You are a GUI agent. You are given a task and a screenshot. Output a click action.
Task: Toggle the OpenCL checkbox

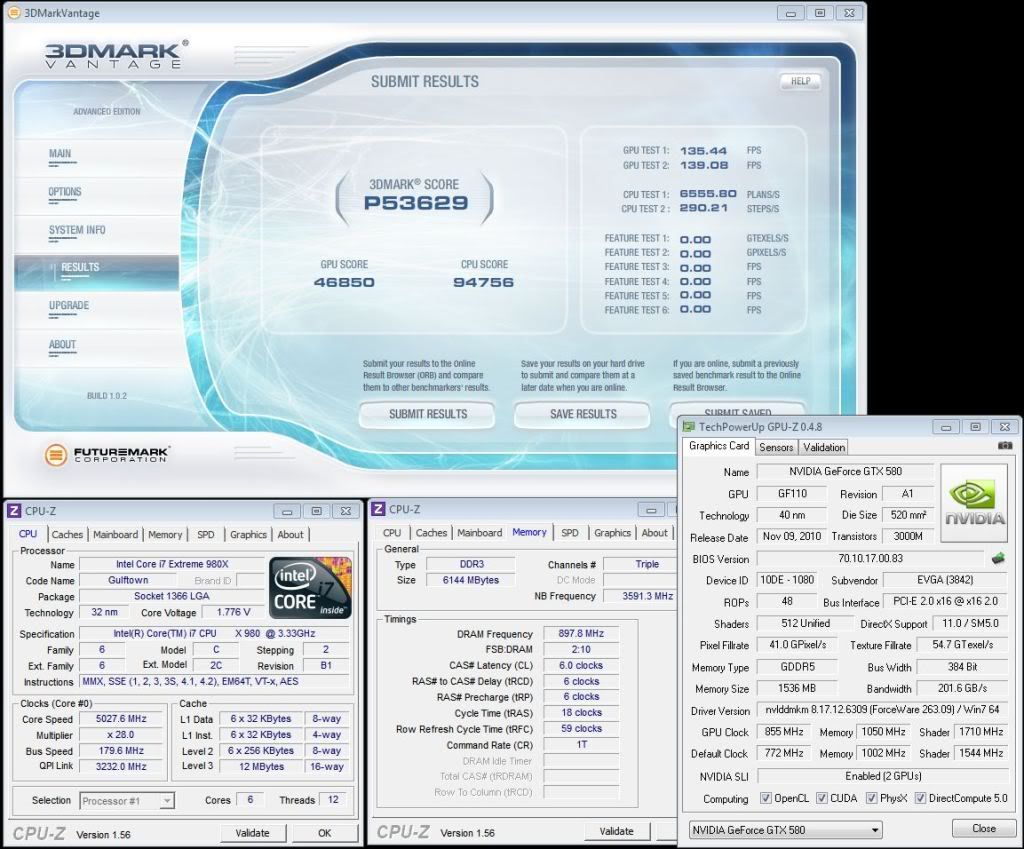pos(765,798)
